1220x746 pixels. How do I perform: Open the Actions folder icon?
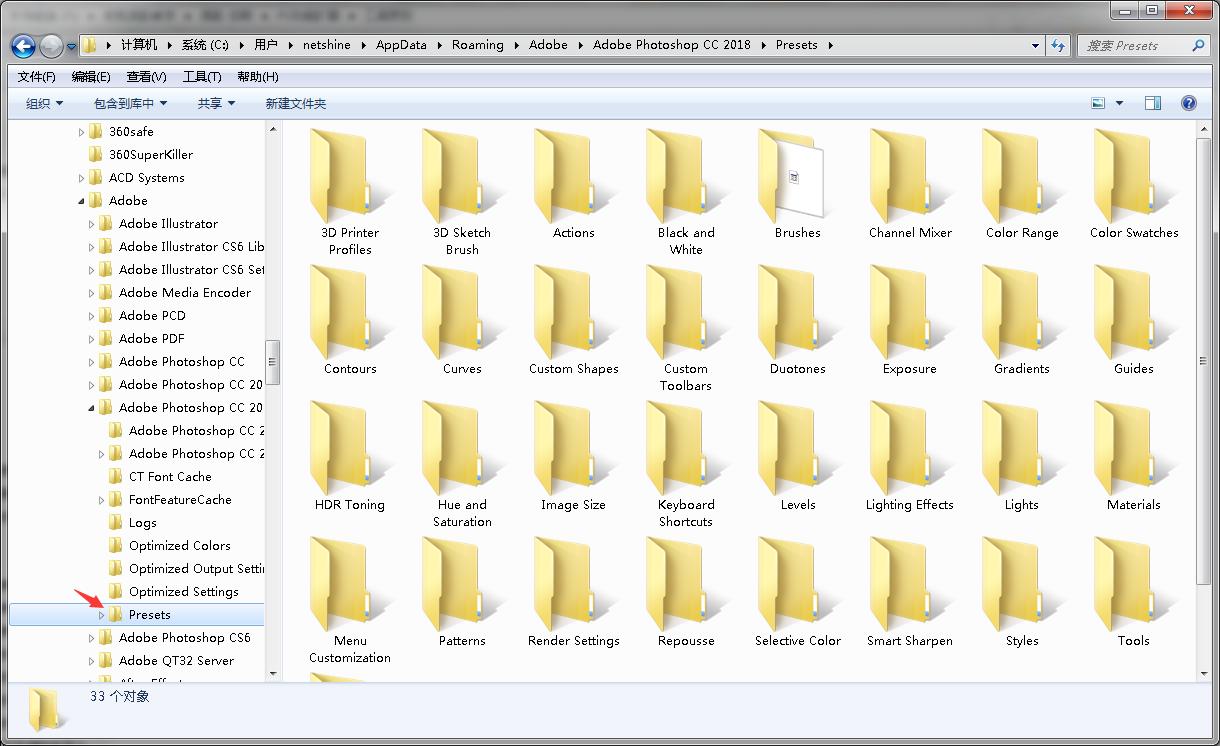573,180
